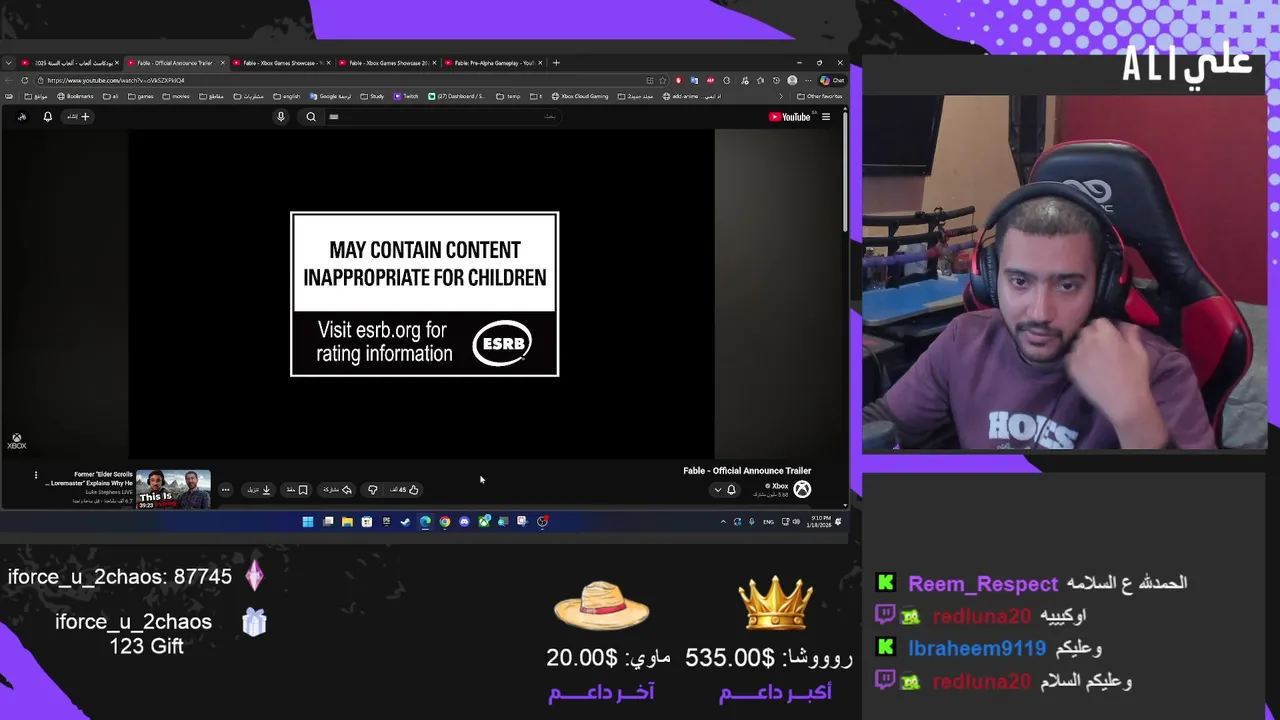The width and height of the screenshot is (1280, 720).
Task: Click the Reem_Respect chat username
Action: point(983,584)
